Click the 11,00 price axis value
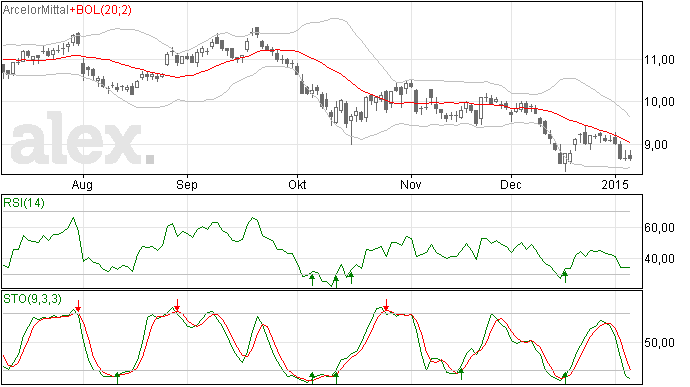This screenshot has height=387, width=690. coord(659,59)
